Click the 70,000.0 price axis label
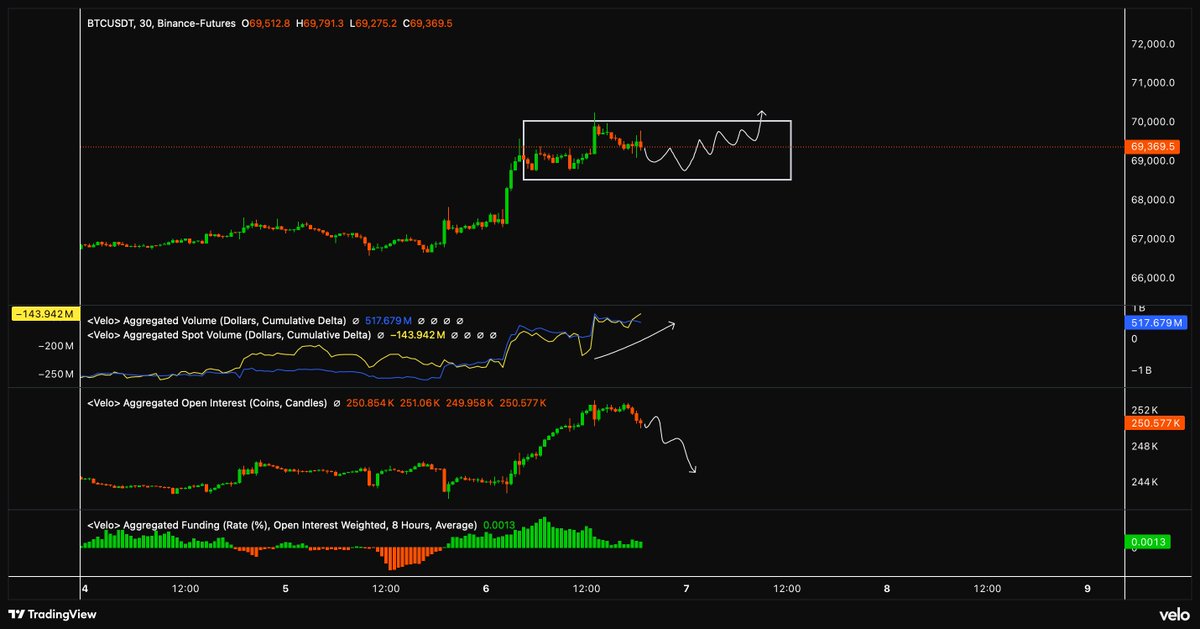The width and height of the screenshot is (1200, 629). click(1152, 122)
